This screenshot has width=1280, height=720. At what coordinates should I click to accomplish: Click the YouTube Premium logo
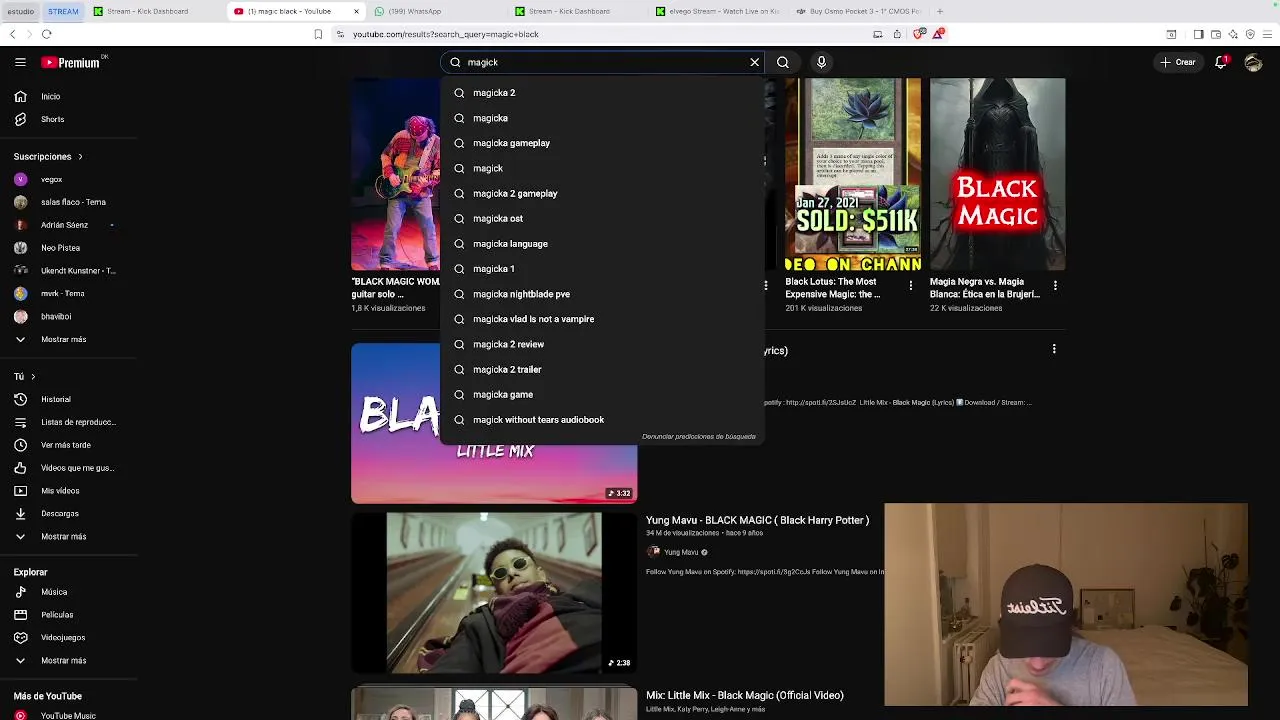(71, 62)
